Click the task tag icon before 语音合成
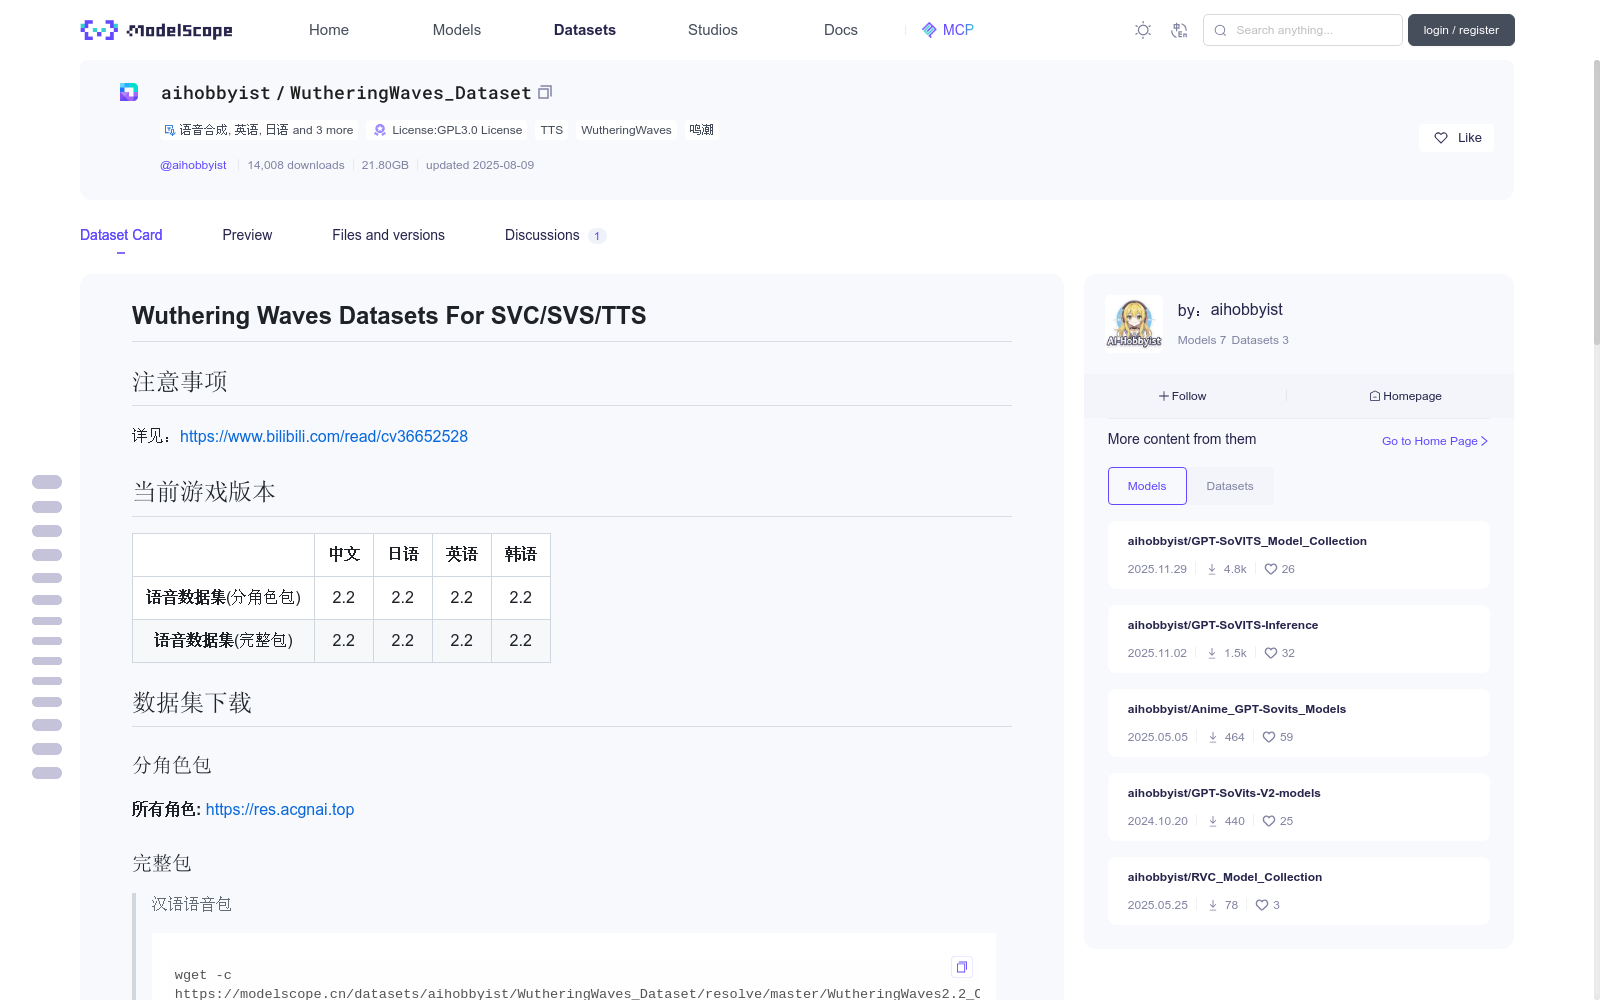Screen dimensions: 1600x1000 pos(169,130)
